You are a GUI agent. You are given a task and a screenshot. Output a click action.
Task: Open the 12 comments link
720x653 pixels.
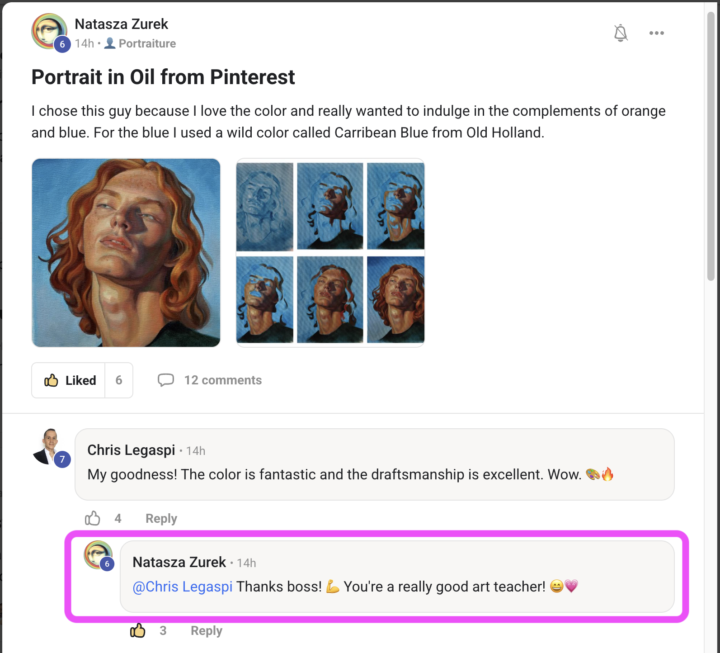[x=222, y=380]
